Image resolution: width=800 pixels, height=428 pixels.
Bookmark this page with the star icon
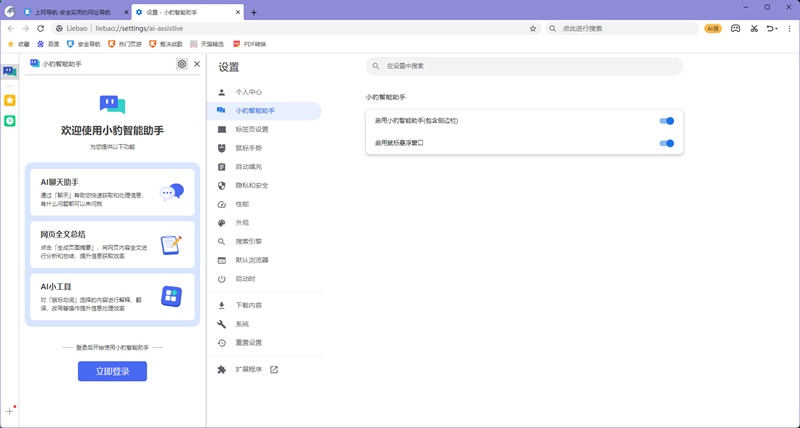point(533,29)
